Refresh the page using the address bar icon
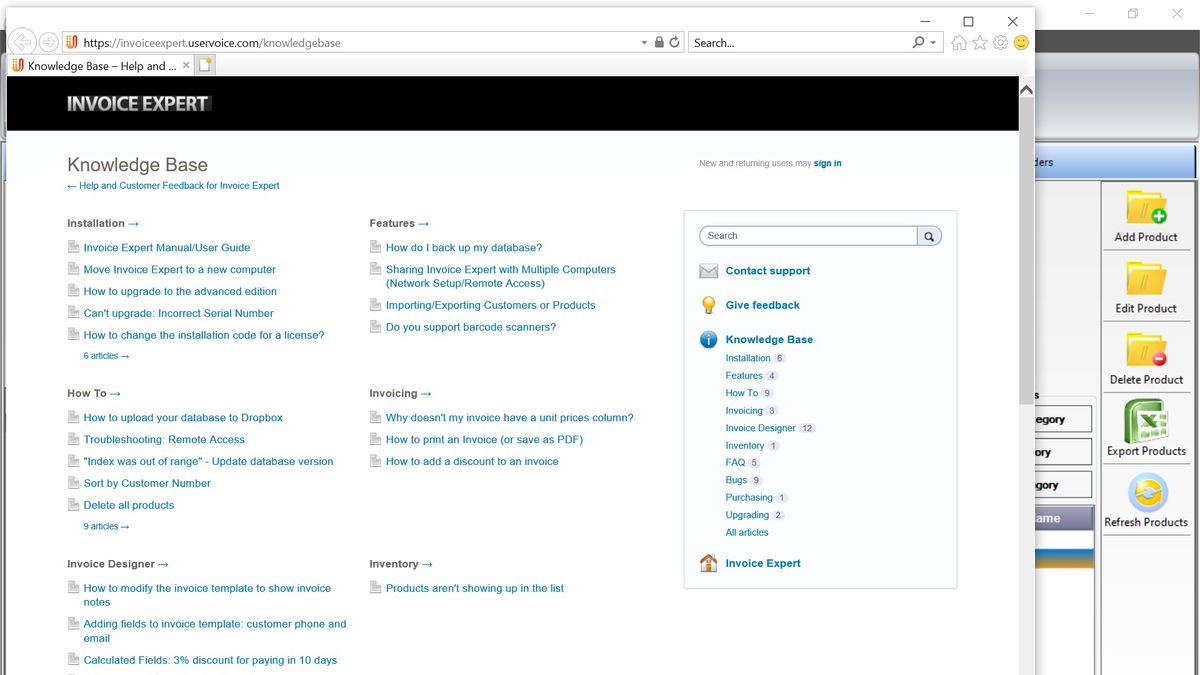This screenshot has height=675, width=1200. 673,42
